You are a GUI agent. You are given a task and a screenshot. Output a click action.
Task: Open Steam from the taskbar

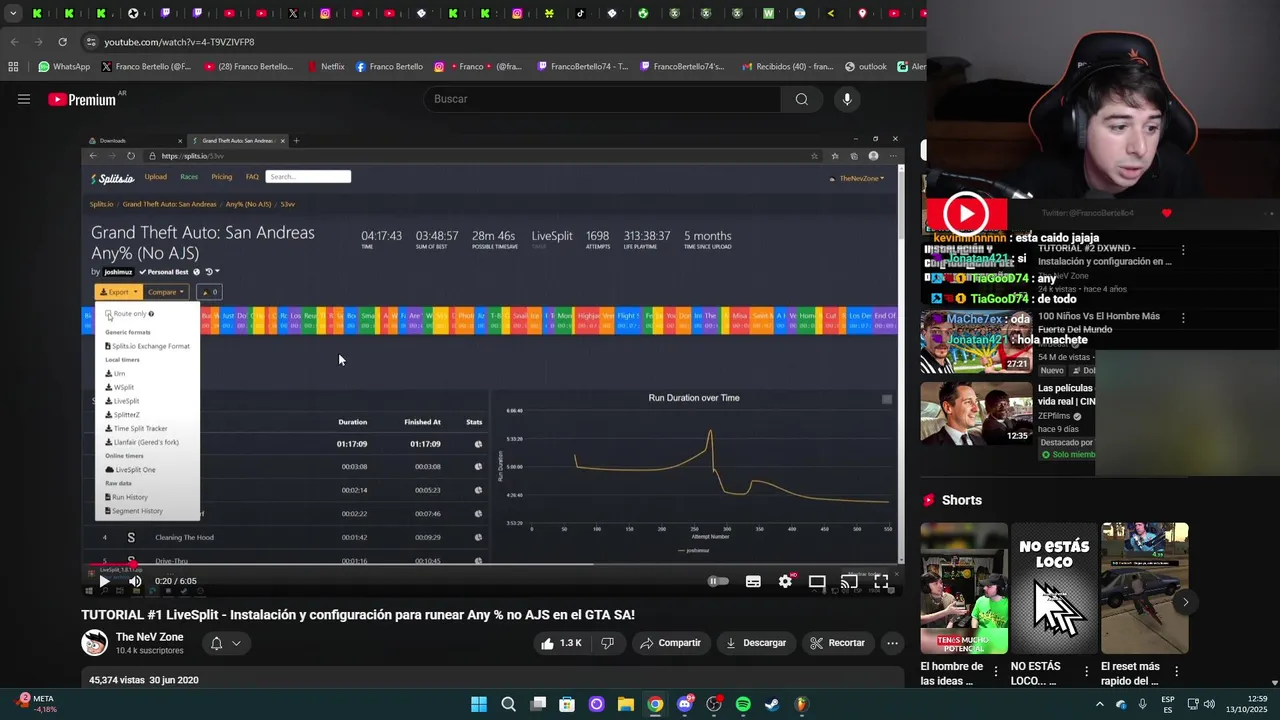772,704
